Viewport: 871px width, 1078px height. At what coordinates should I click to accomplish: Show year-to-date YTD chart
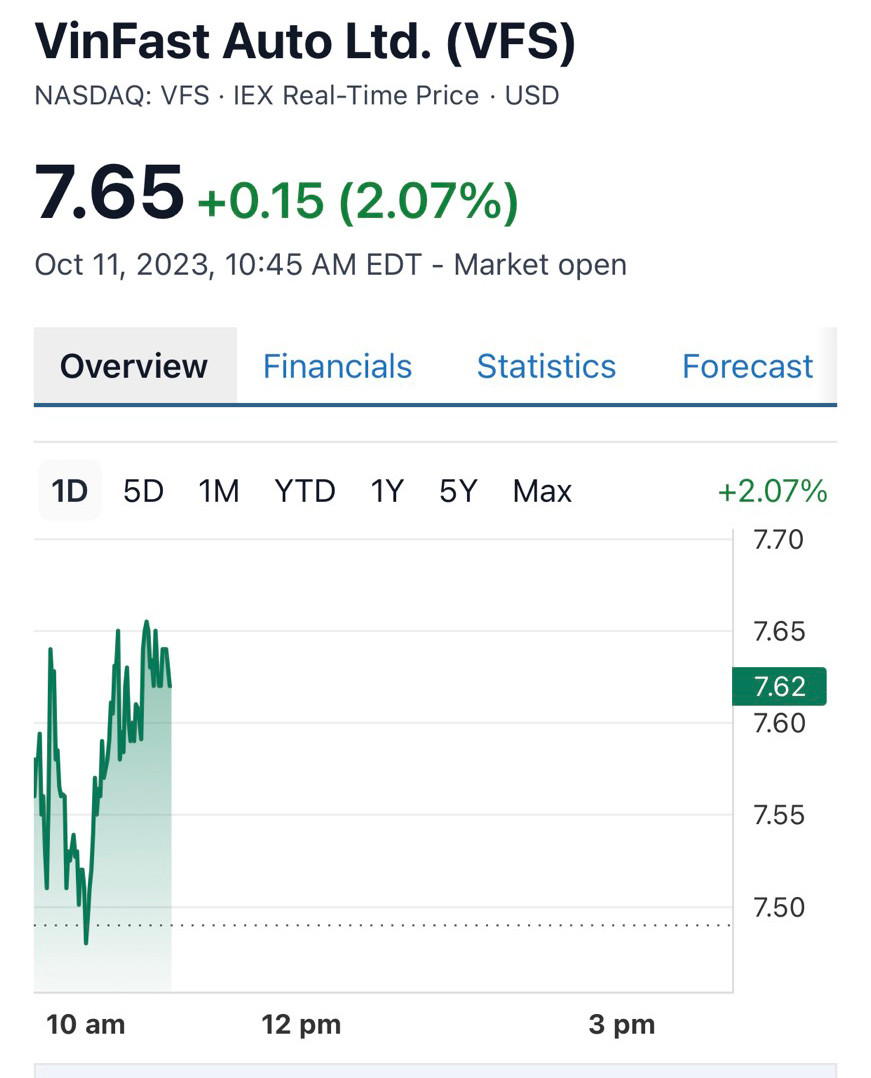point(305,491)
